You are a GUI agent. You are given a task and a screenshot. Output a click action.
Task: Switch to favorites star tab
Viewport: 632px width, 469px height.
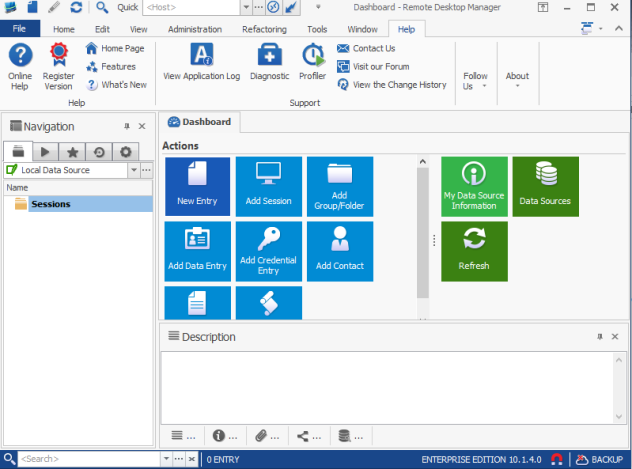coord(73,152)
